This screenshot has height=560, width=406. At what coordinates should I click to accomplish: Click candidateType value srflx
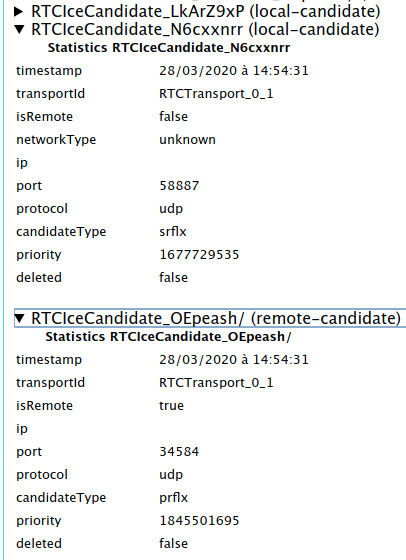click(x=173, y=232)
